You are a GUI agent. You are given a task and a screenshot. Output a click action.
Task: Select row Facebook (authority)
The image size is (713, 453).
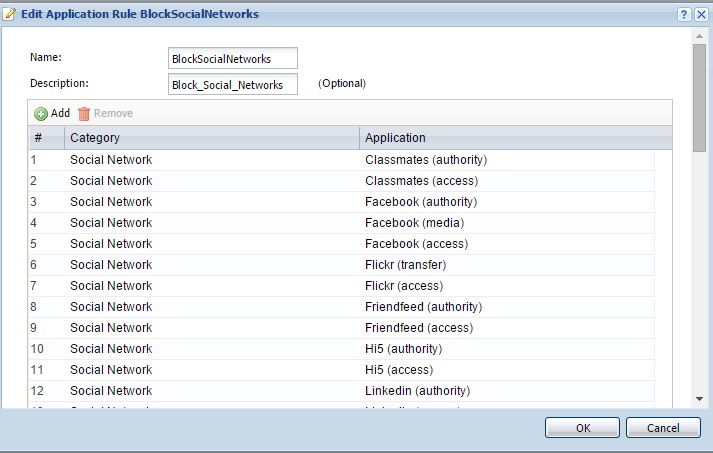pyautogui.click(x=341, y=202)
